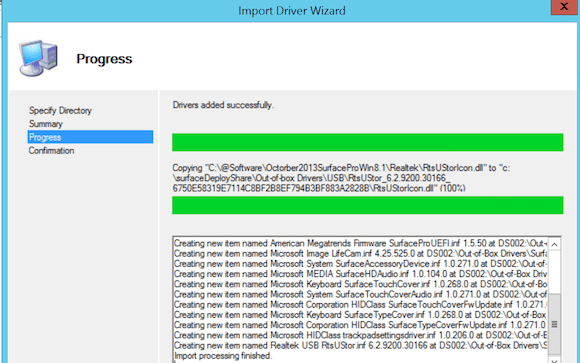Close the Import Driver Wizard window
Screen dimensions: 580x363
pos(564,7)
